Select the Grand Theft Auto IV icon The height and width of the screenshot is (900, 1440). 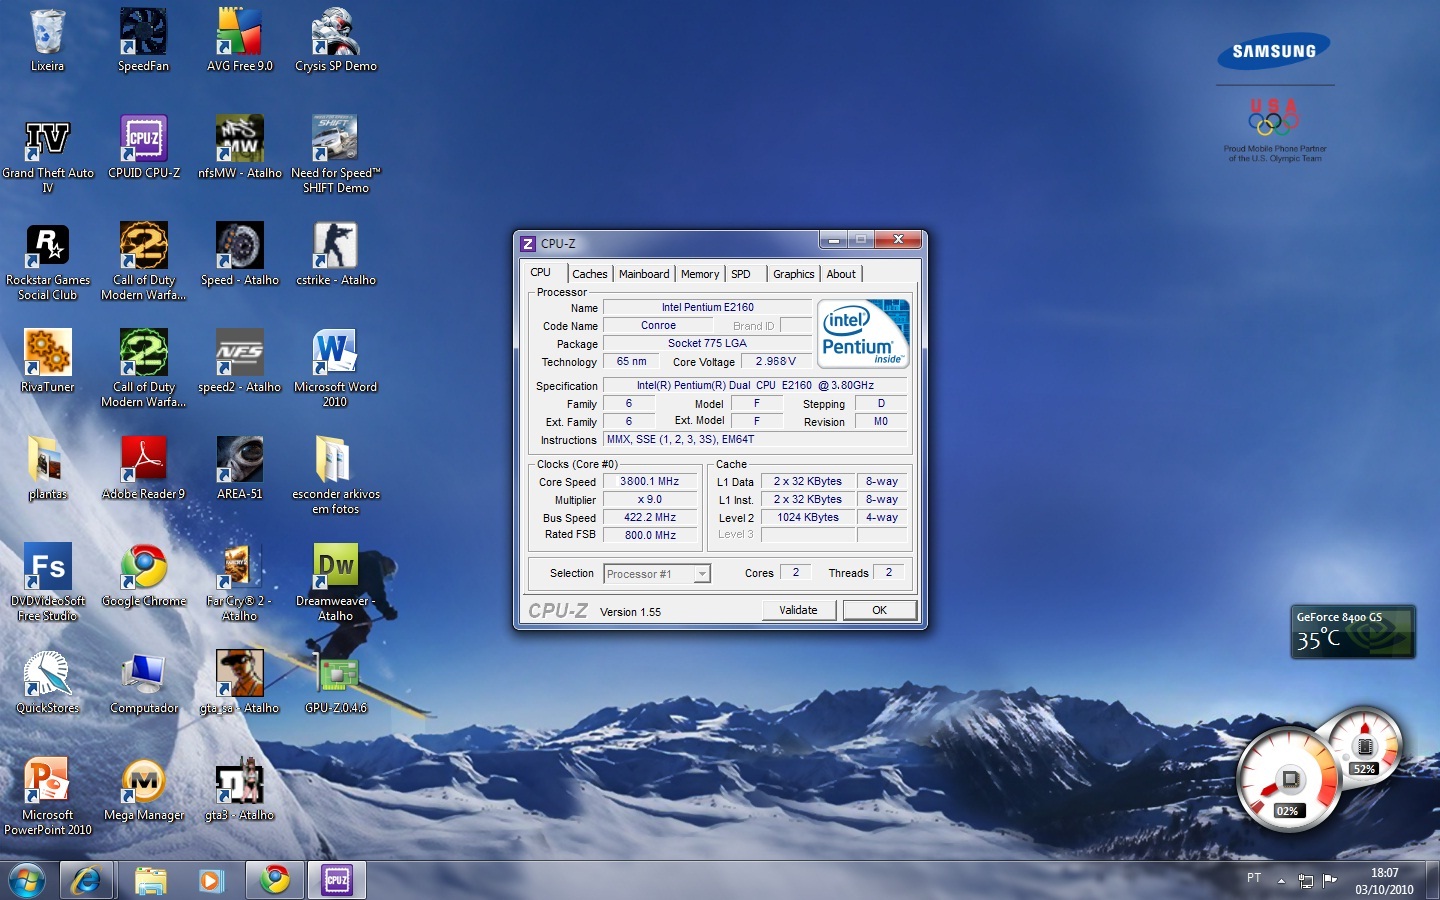tap(47, 154)
